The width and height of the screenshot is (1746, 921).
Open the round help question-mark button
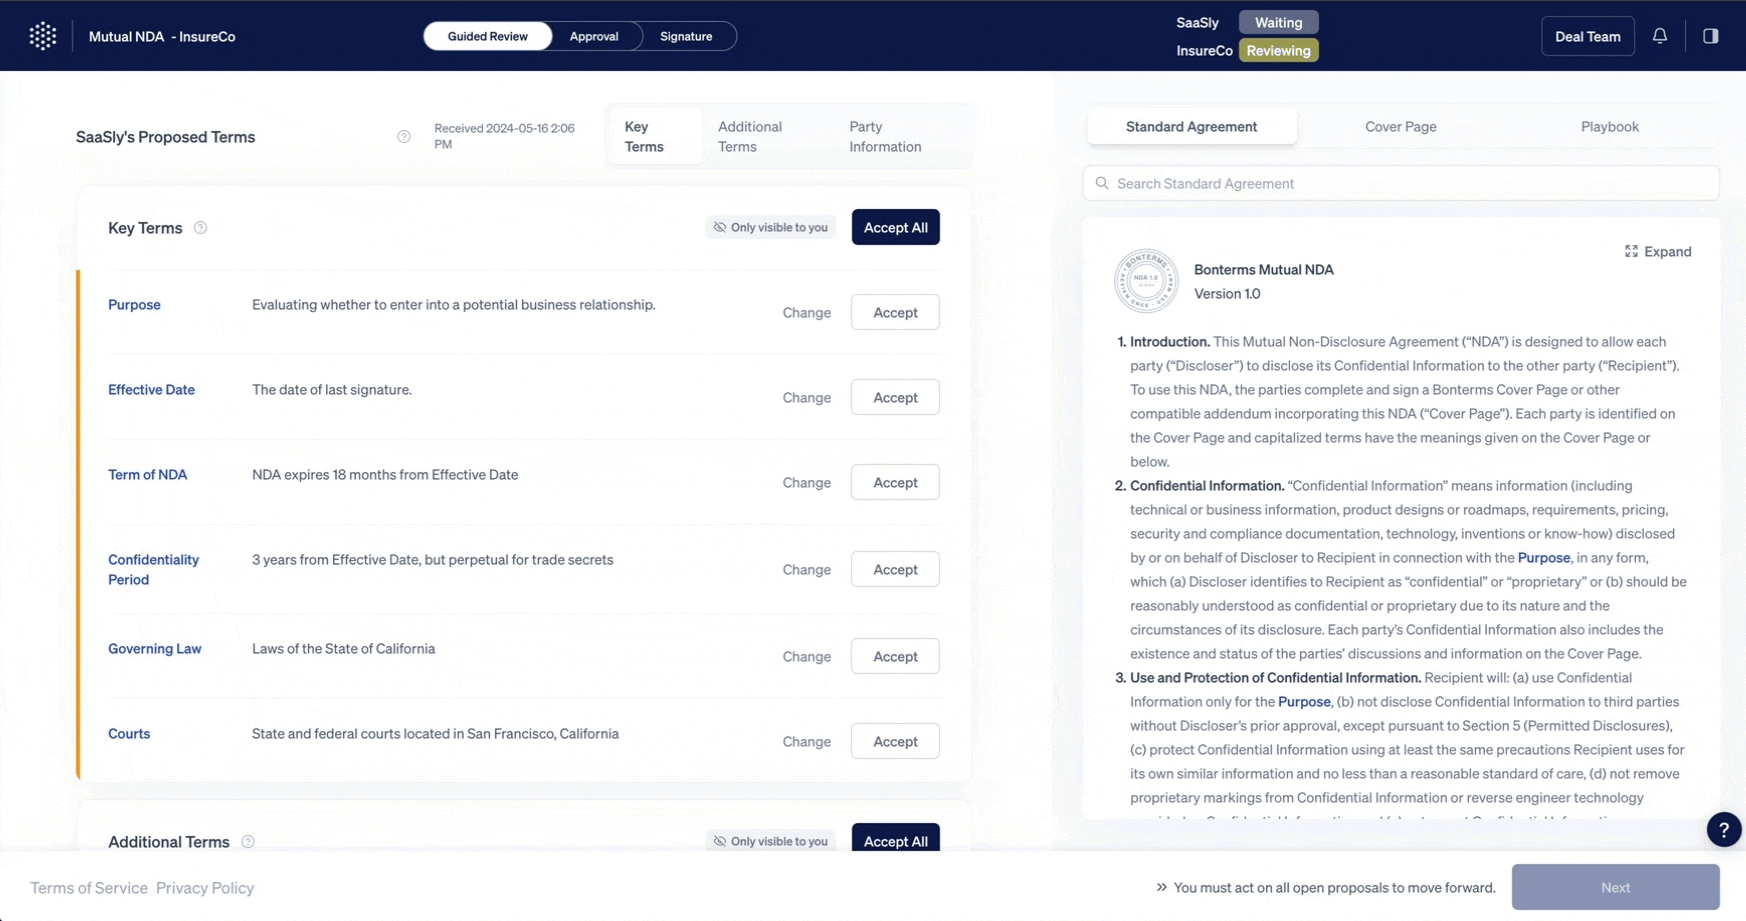click(x=1723, y=829)
